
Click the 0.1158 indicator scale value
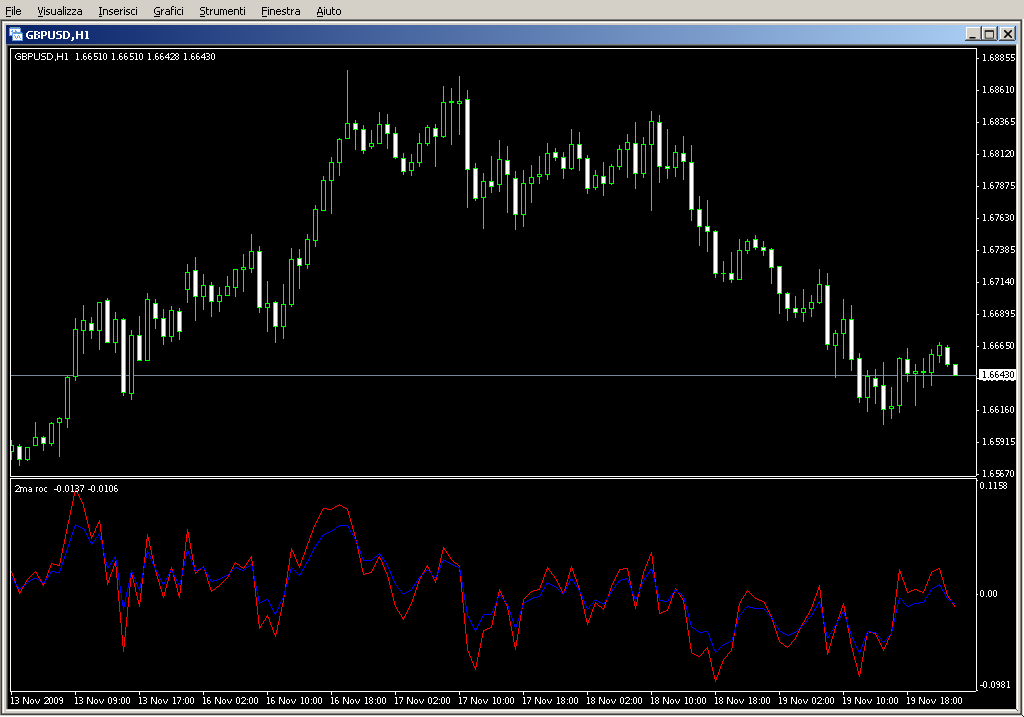pyautogui.click(x=993, y=485)
